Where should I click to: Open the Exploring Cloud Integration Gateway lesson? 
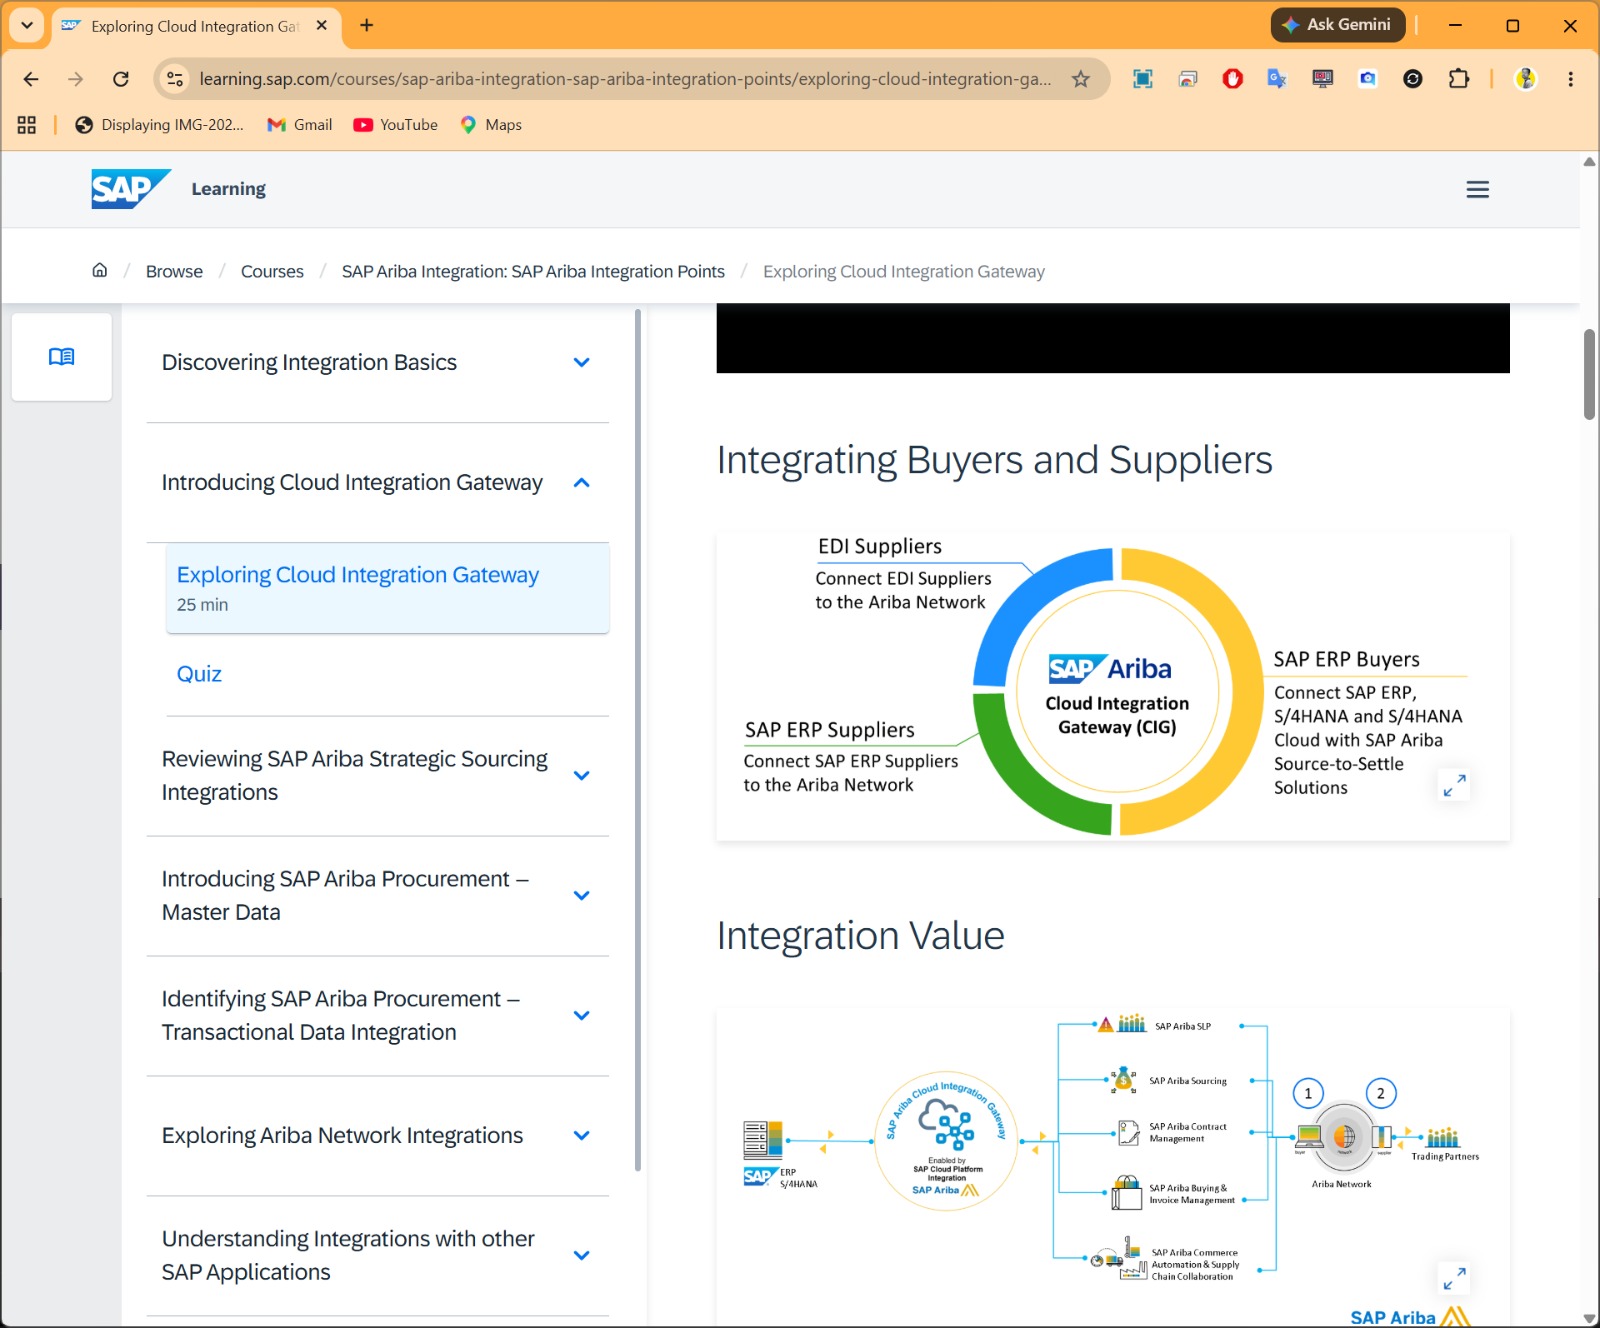[x=388, y=588]
